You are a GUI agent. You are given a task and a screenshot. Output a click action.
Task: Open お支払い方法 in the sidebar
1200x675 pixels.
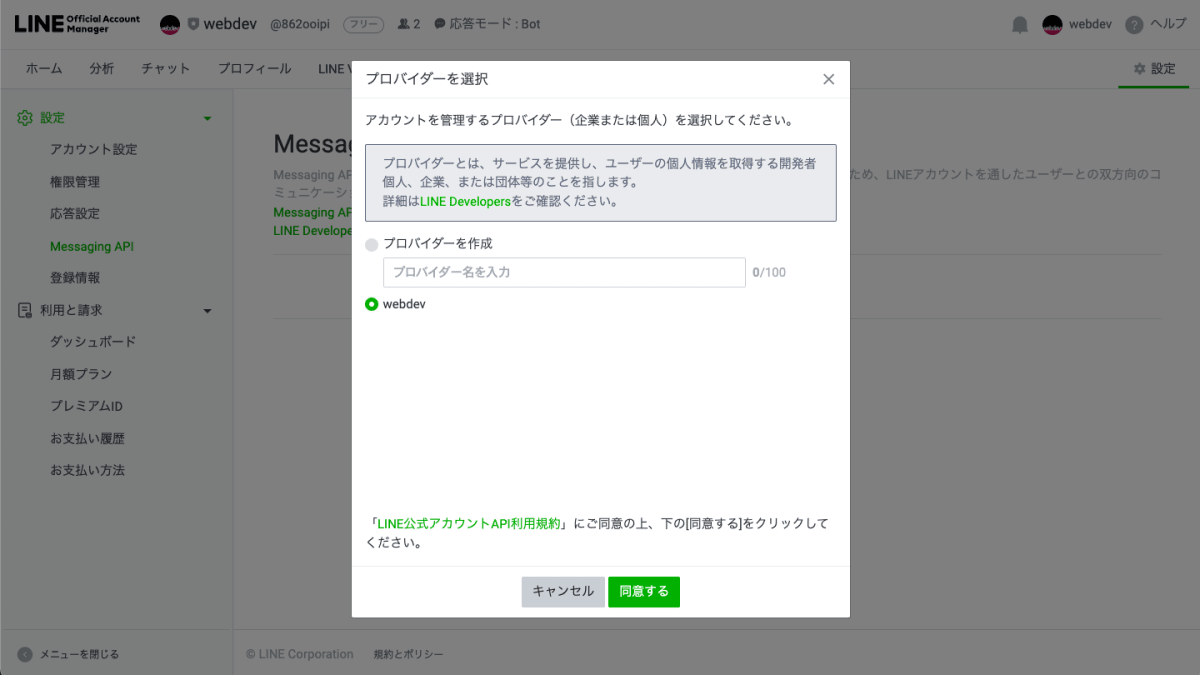click(88, 470)
